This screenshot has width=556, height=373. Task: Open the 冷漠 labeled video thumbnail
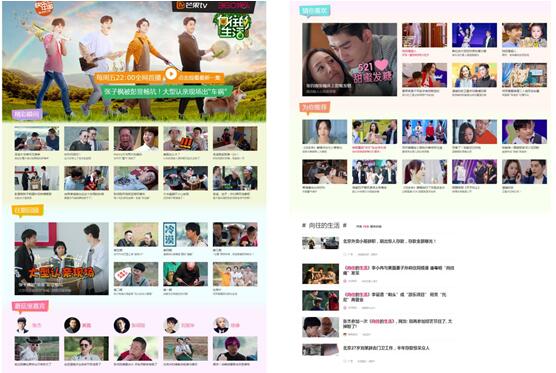click(185, 234)
